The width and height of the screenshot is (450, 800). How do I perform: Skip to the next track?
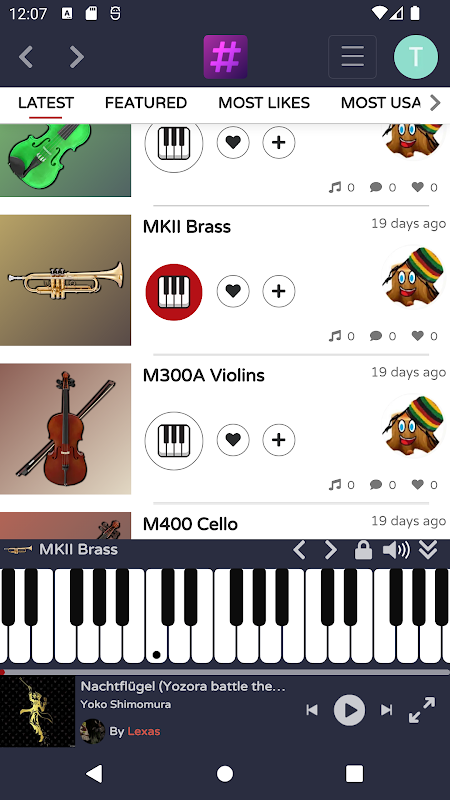[x=387, y=710]
